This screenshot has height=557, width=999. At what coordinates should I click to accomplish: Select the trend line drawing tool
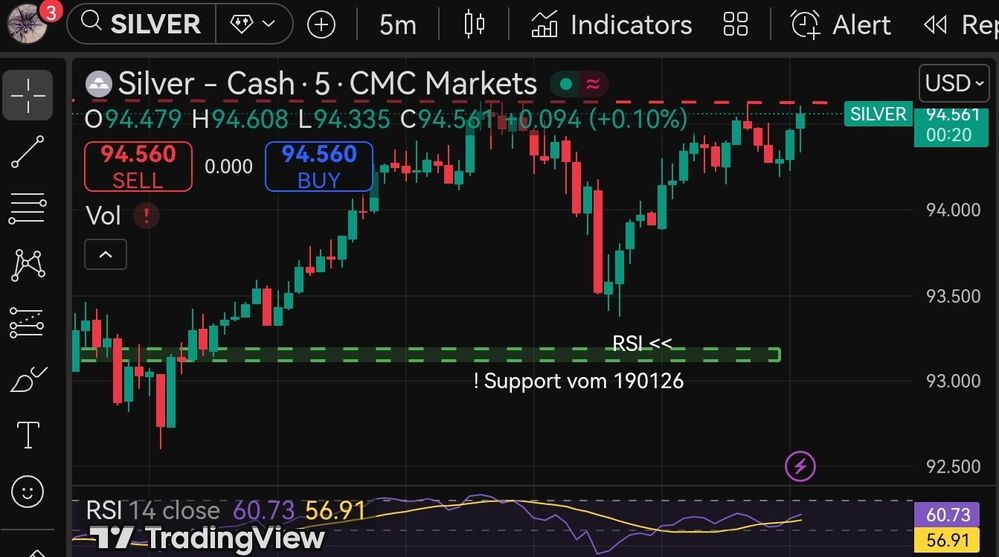(27, 152)
